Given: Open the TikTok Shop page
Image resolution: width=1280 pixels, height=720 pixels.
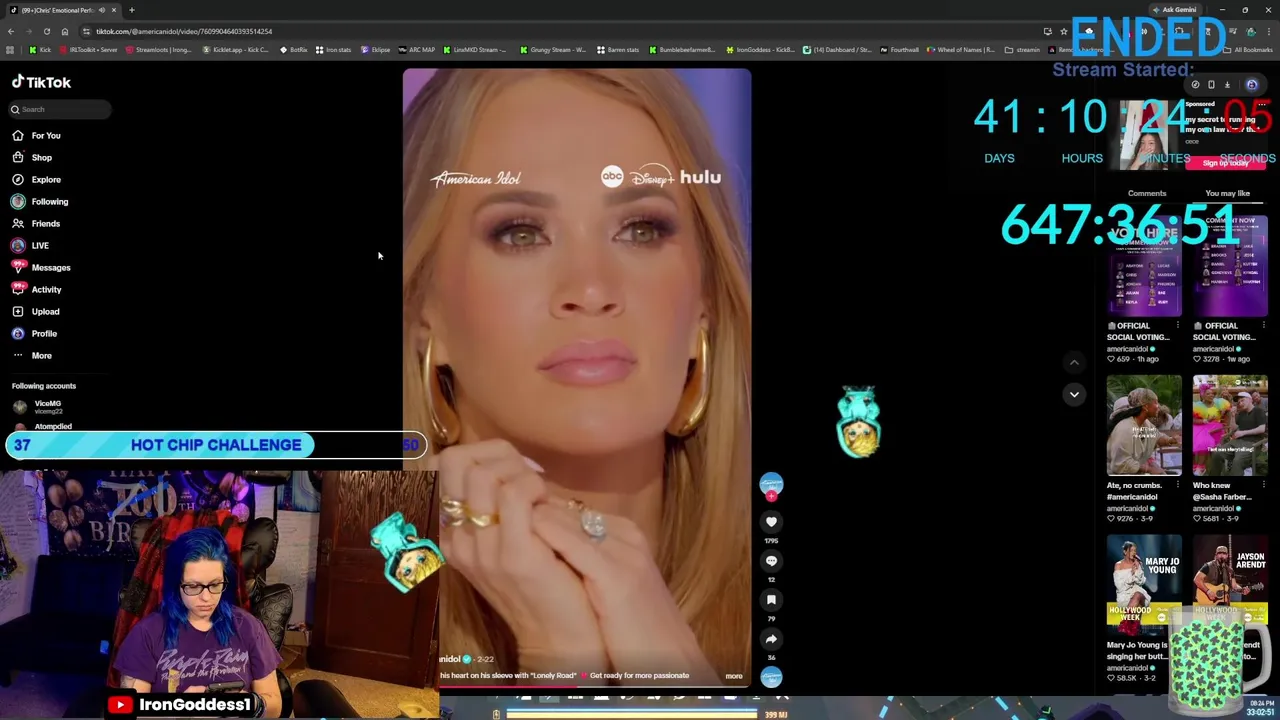Looking at the screenshot, I should click(x=32, y=157).
